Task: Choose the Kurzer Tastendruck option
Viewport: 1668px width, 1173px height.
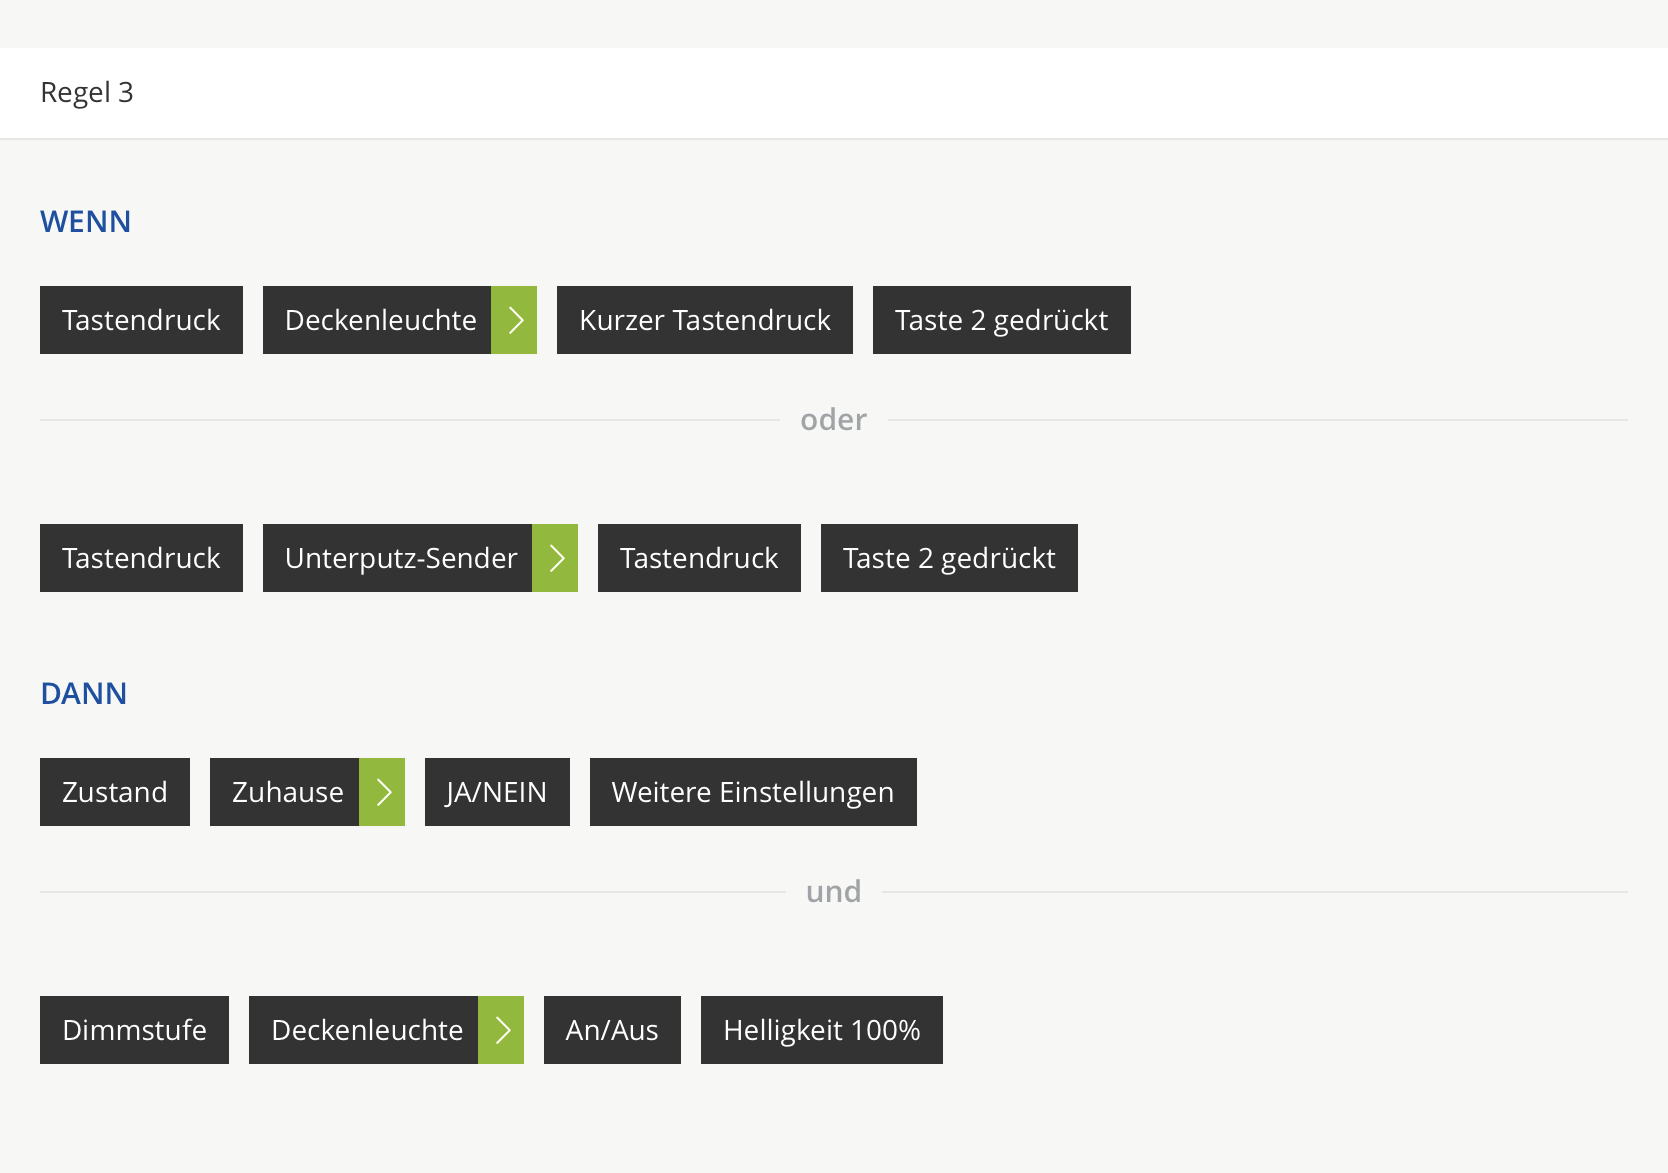Action: pos(704,320)
